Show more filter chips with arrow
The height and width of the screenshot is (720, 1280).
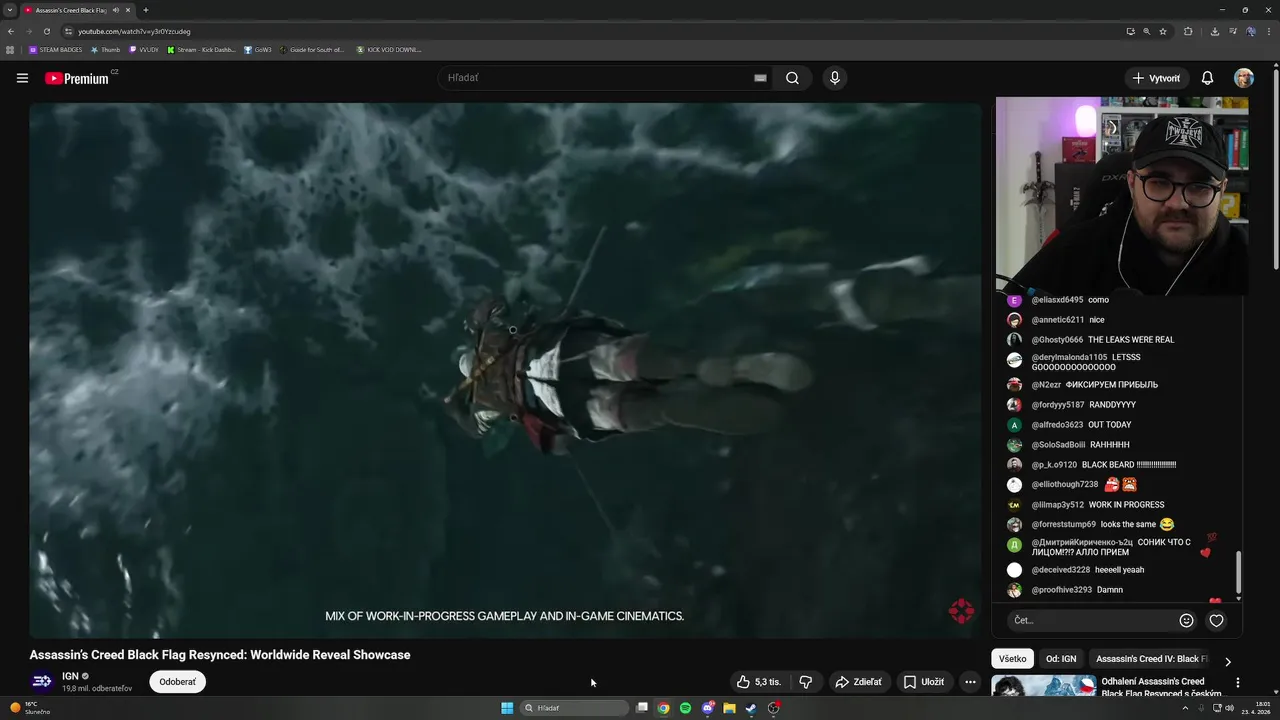tap(1228, 661)
